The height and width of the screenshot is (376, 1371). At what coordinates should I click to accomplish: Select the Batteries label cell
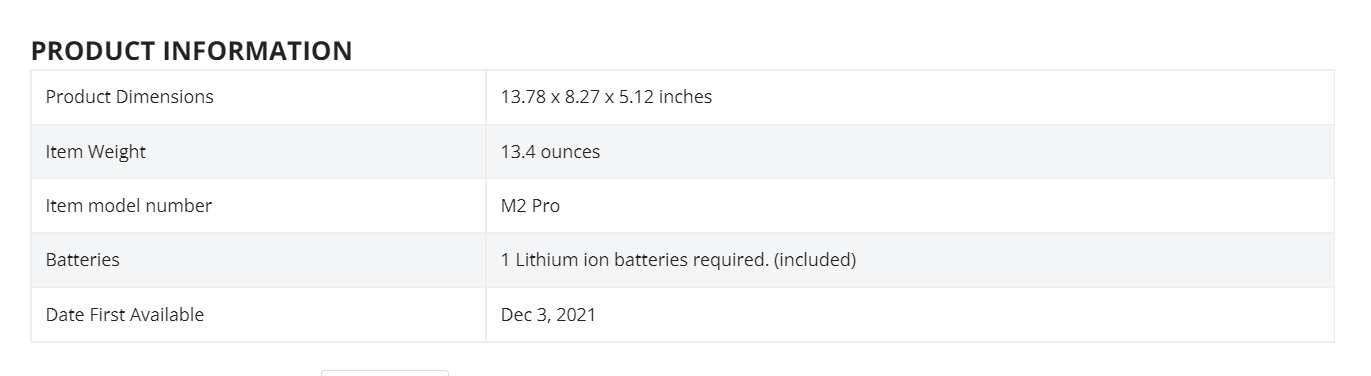258,260
